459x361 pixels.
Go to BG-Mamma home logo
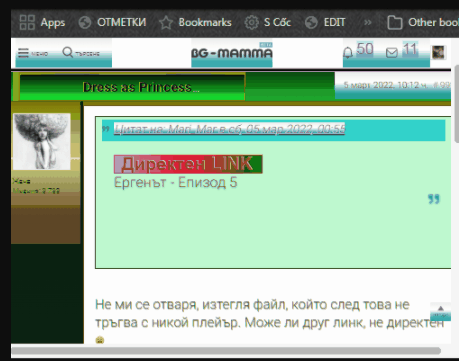232,53
